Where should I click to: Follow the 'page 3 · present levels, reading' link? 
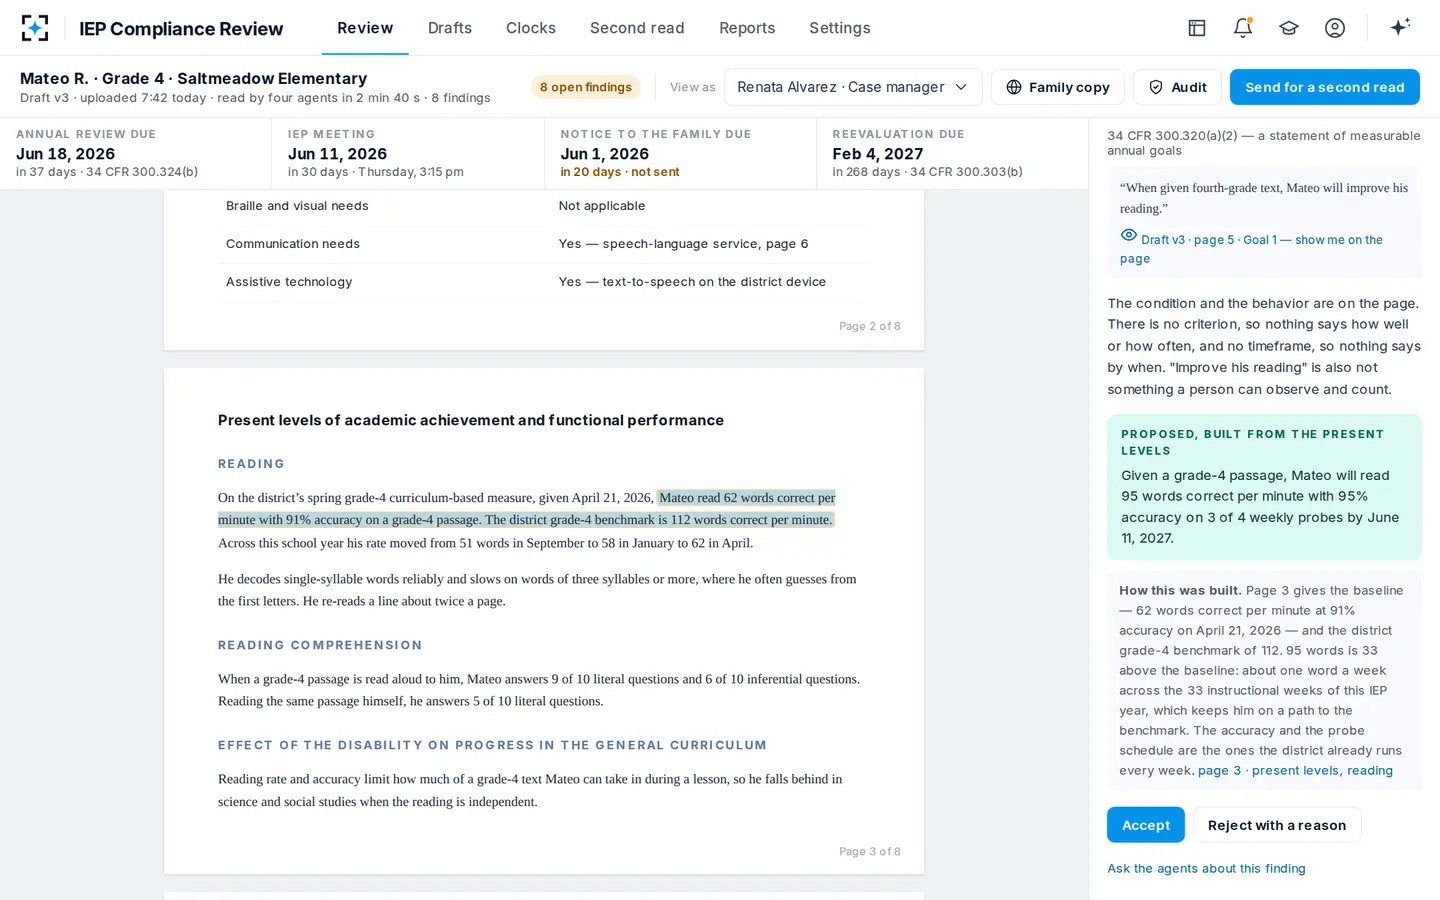coord(1295,771)
